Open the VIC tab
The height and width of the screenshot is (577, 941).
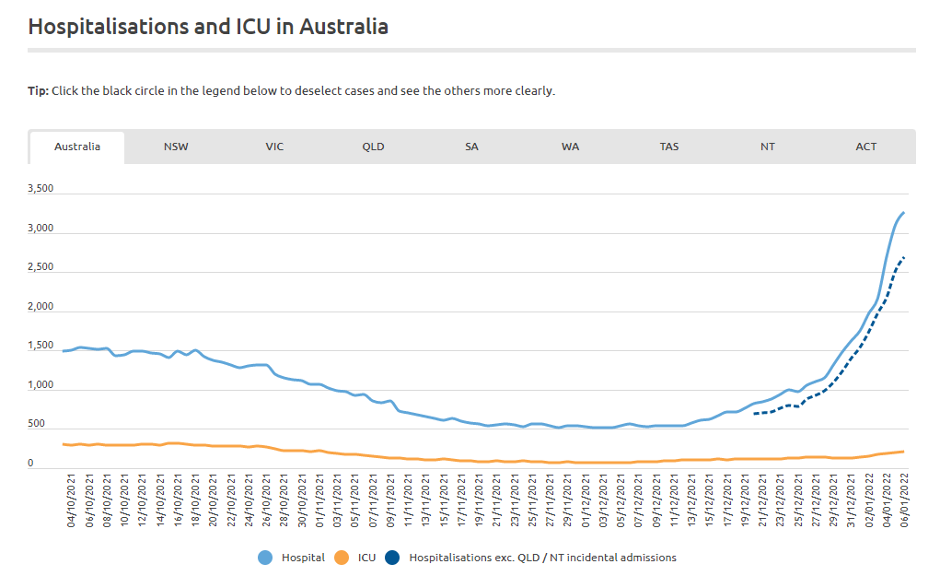tap(274, 147)
